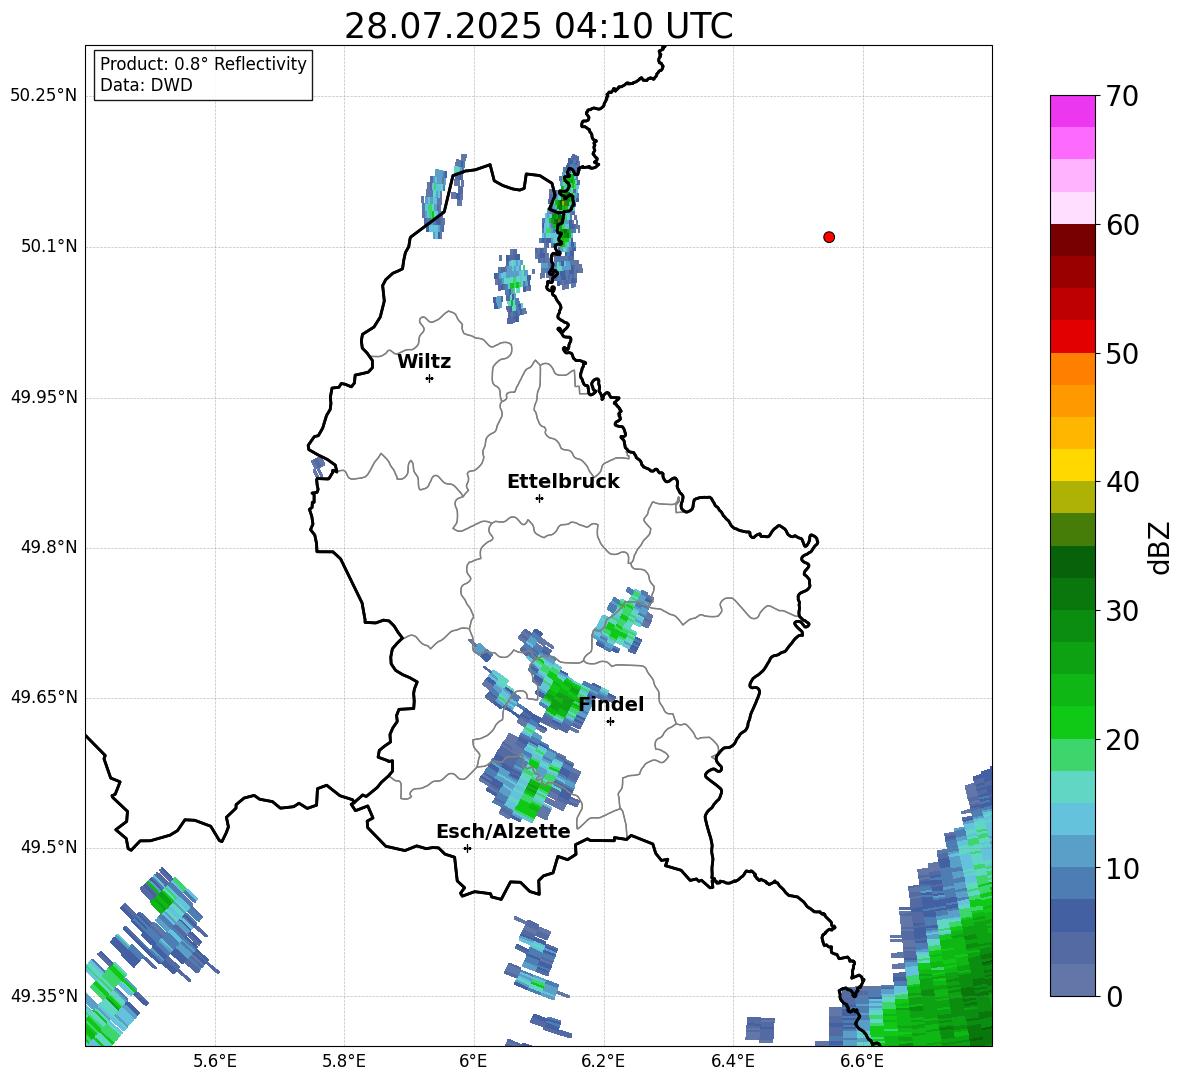Click the 60 value on colorbar
1184x1081 pixels.
(1122, 225)
